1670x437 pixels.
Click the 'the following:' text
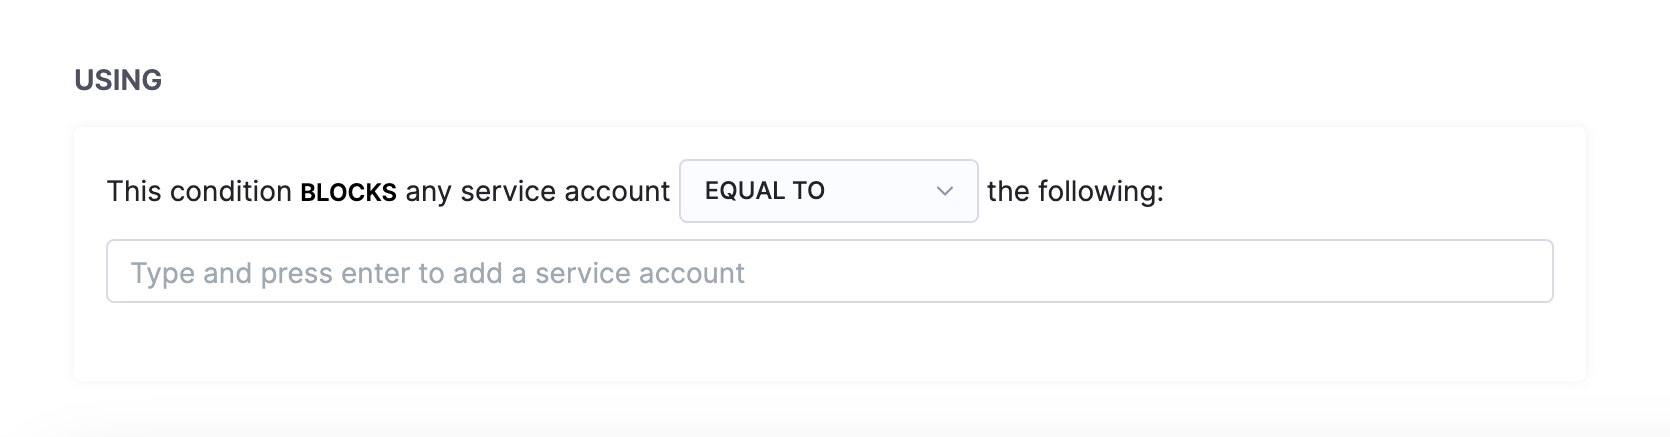[x=1075, y=191]
